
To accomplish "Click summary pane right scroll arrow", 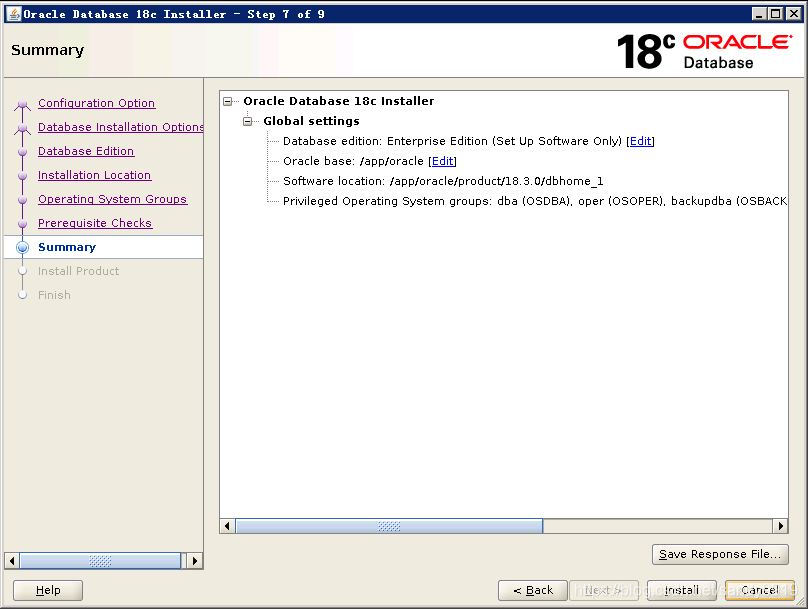I will pyautogui.click(x=780, y=526).
